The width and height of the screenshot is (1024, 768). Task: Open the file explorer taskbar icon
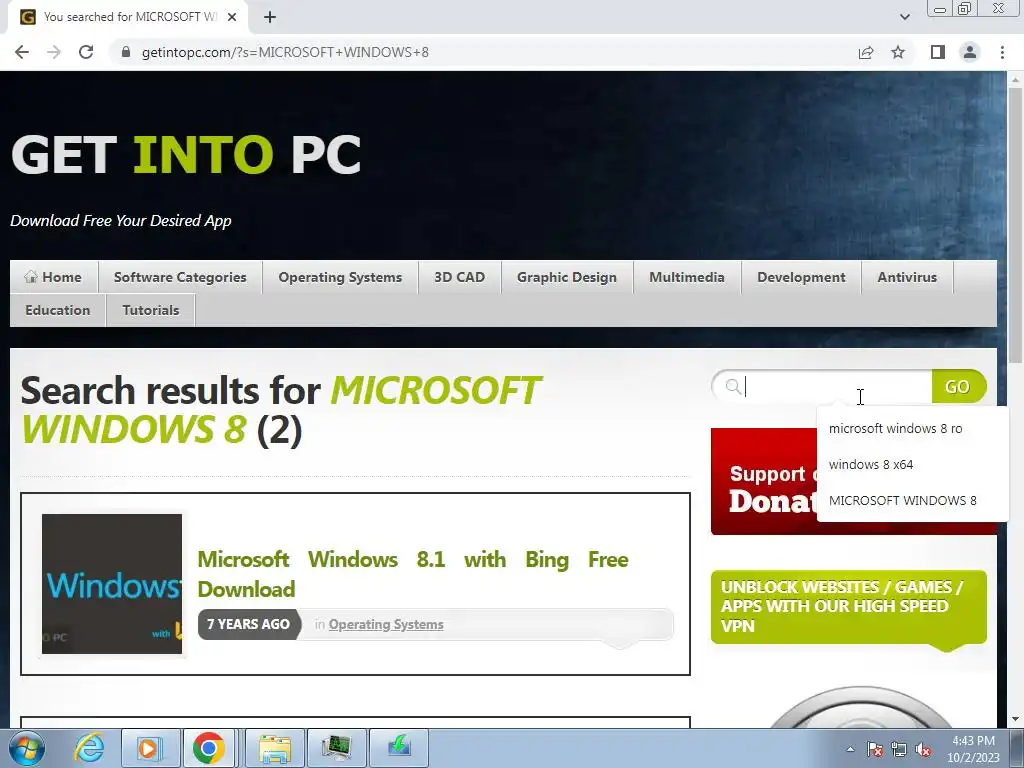[274, 748]
